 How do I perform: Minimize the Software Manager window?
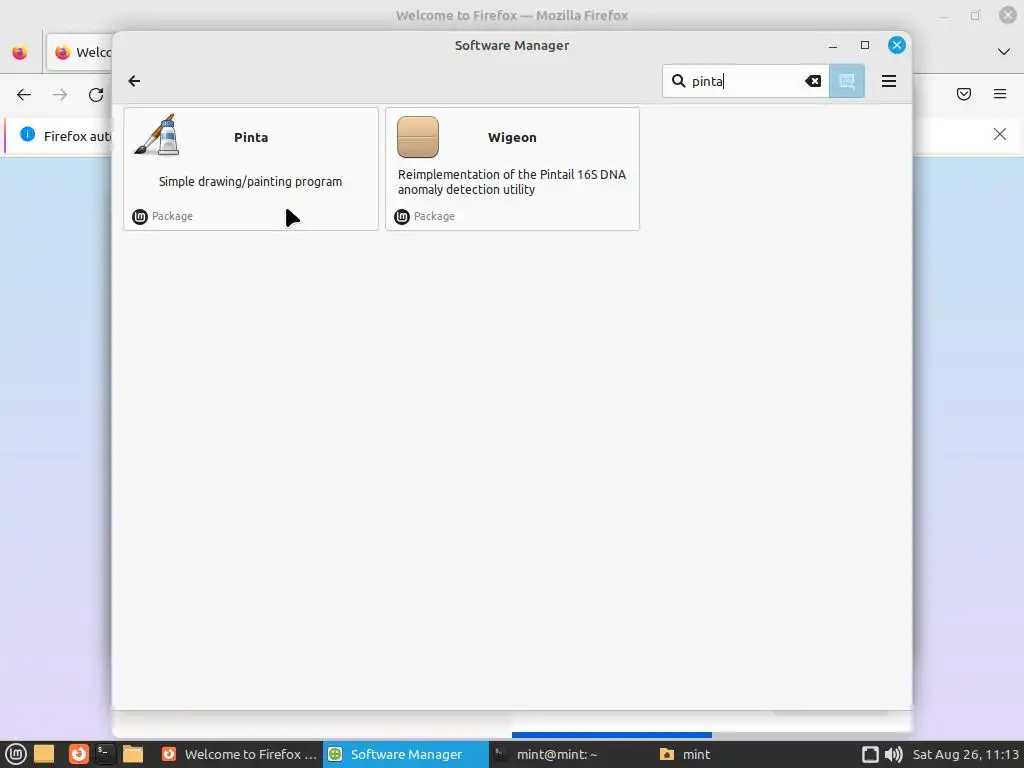tap(833, 45)
